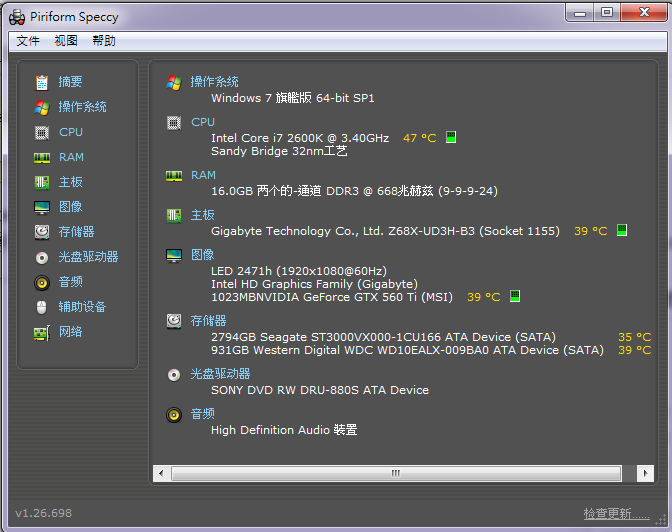Click the 网络 network card icon in sidebar
672x532 pixels.
pyautogui.click(x=42, y=332)
